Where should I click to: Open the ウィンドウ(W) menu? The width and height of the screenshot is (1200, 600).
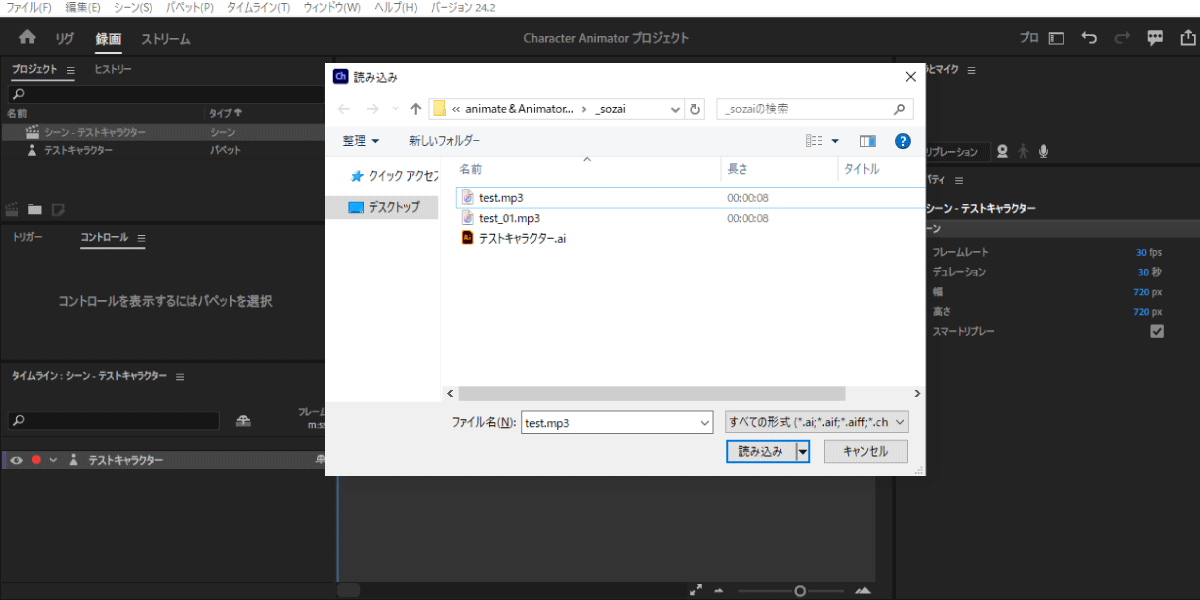click(x=331, y=7)
